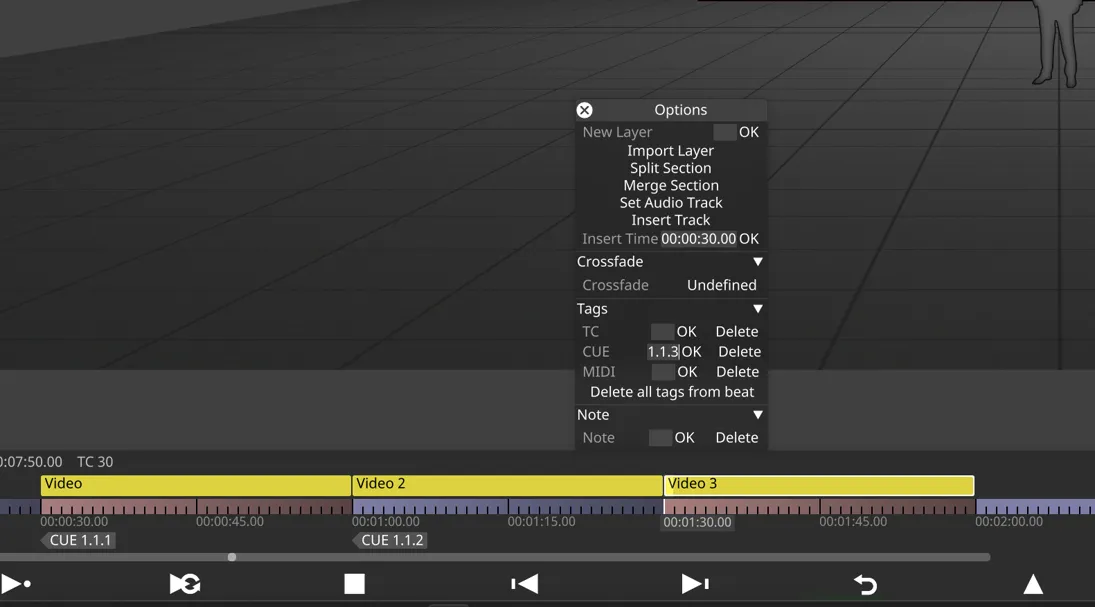Click Merge Section entry
1095x607 pixels.
coord(670,185)
